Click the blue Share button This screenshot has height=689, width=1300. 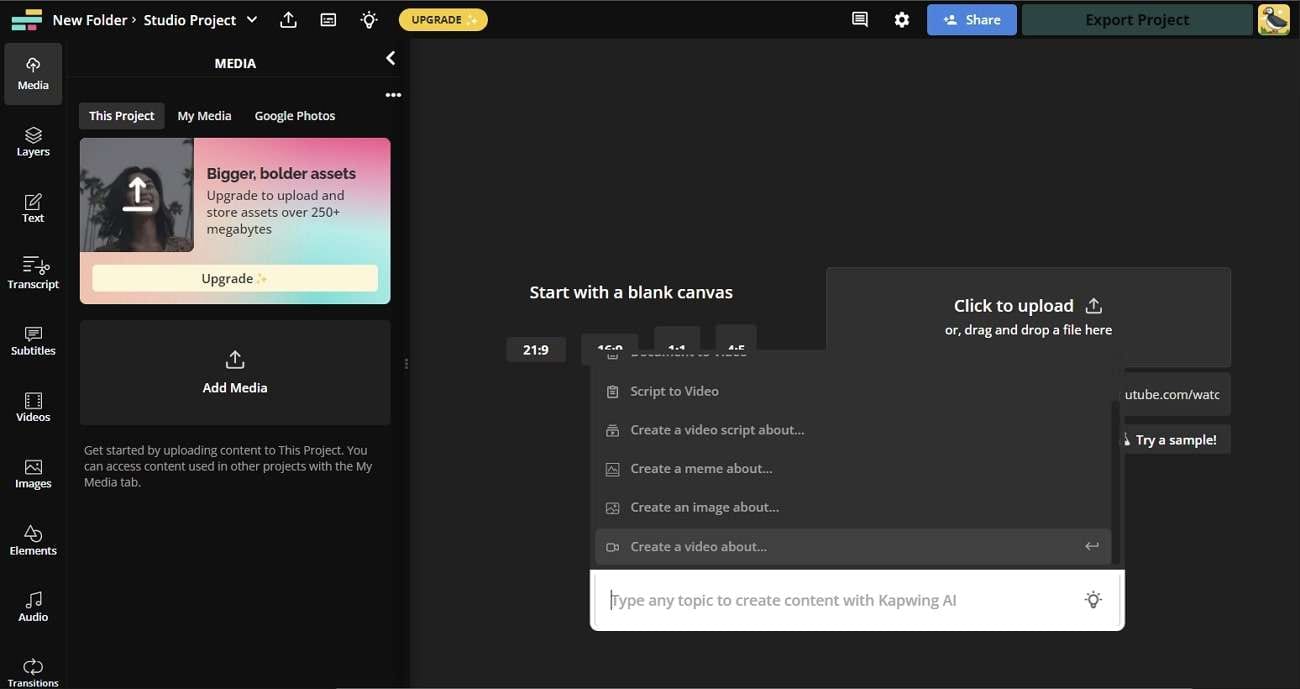coord(971,19)
